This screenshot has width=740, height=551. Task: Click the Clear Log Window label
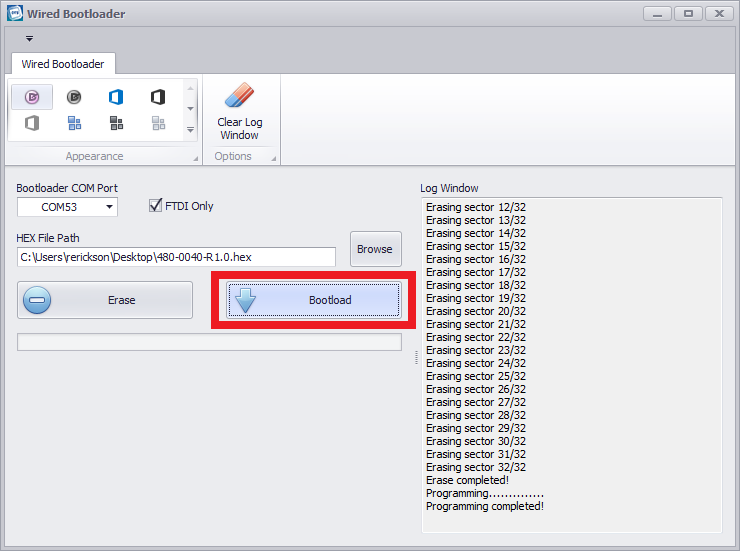(x=240, y=129)
